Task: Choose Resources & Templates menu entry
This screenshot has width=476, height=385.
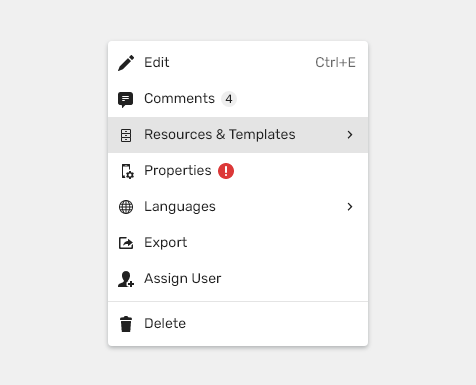Action: coord(238,135)
